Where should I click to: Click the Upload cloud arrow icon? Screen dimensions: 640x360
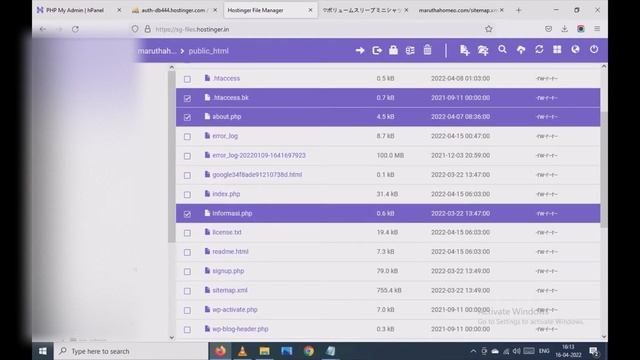(x=521, y=50)
